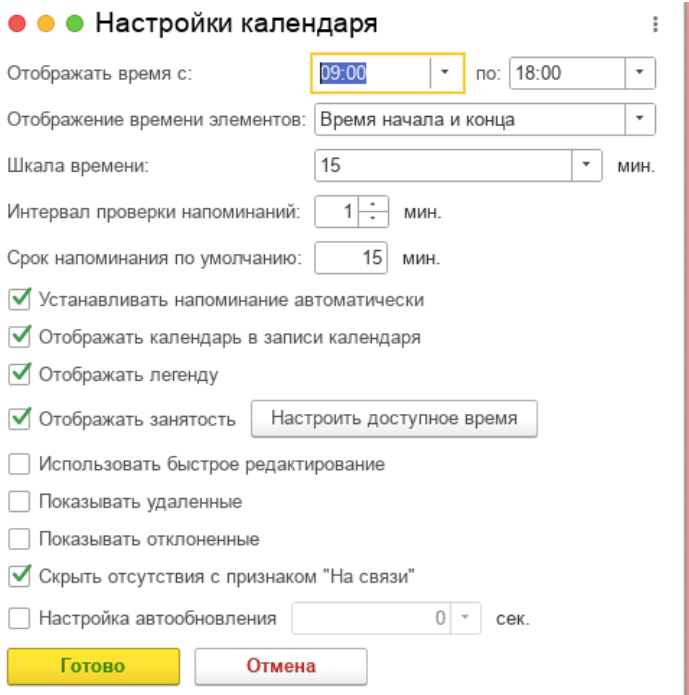689x695 pixels.
Task: Toggle calendar display in calendar entry
Action: pos(19,337)
